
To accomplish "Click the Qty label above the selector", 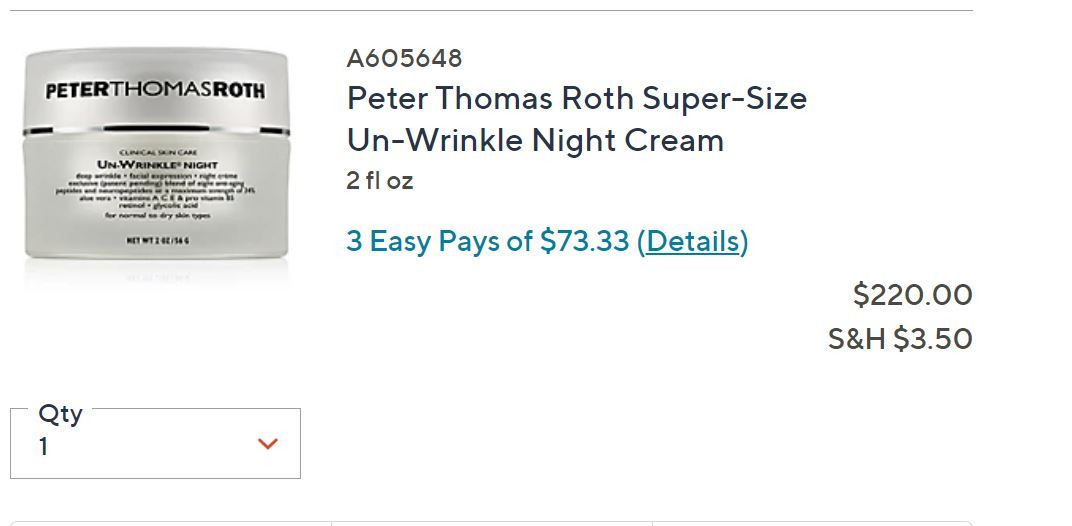I will 60,413.
